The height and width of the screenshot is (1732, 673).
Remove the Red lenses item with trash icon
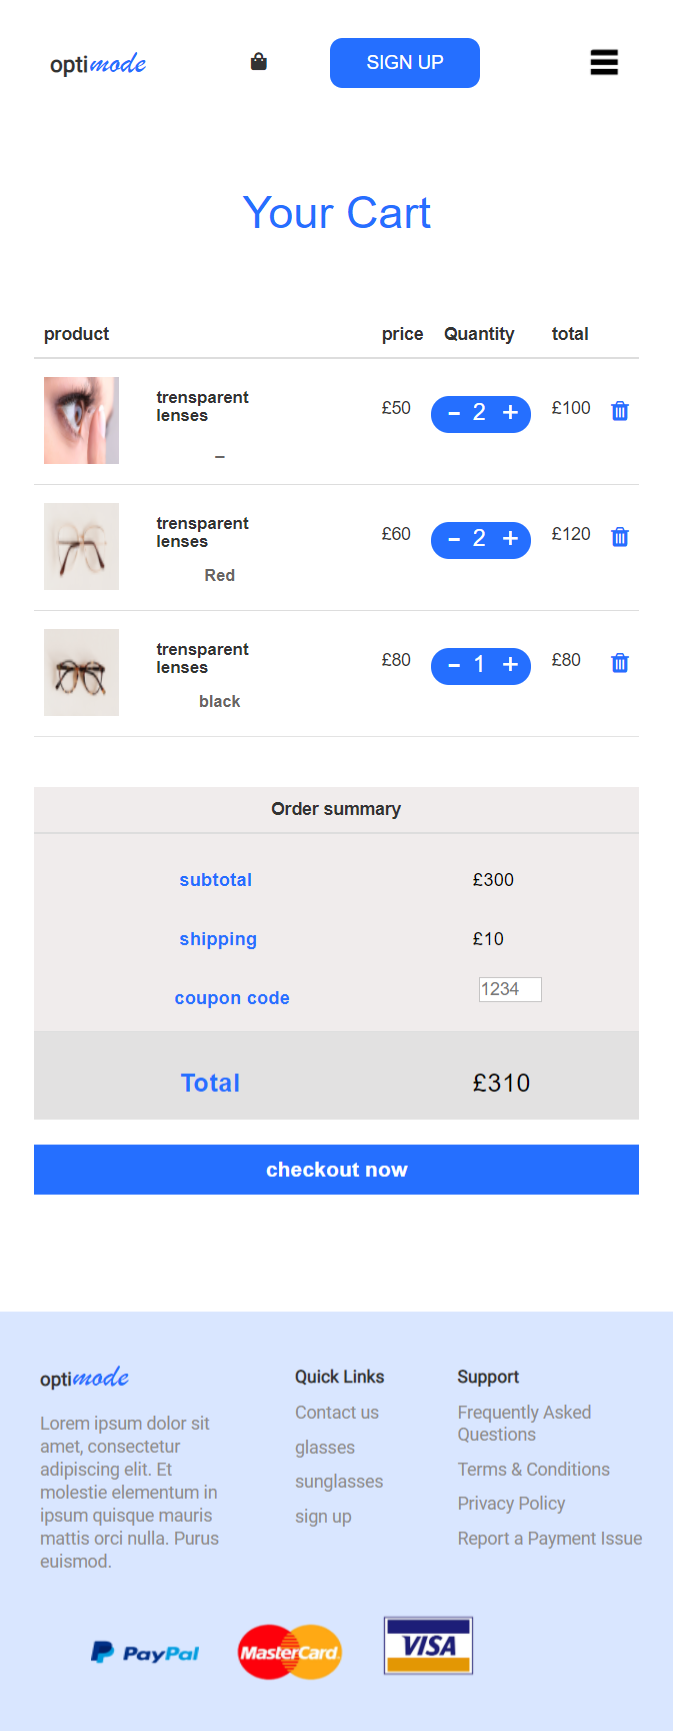[620, 537]
